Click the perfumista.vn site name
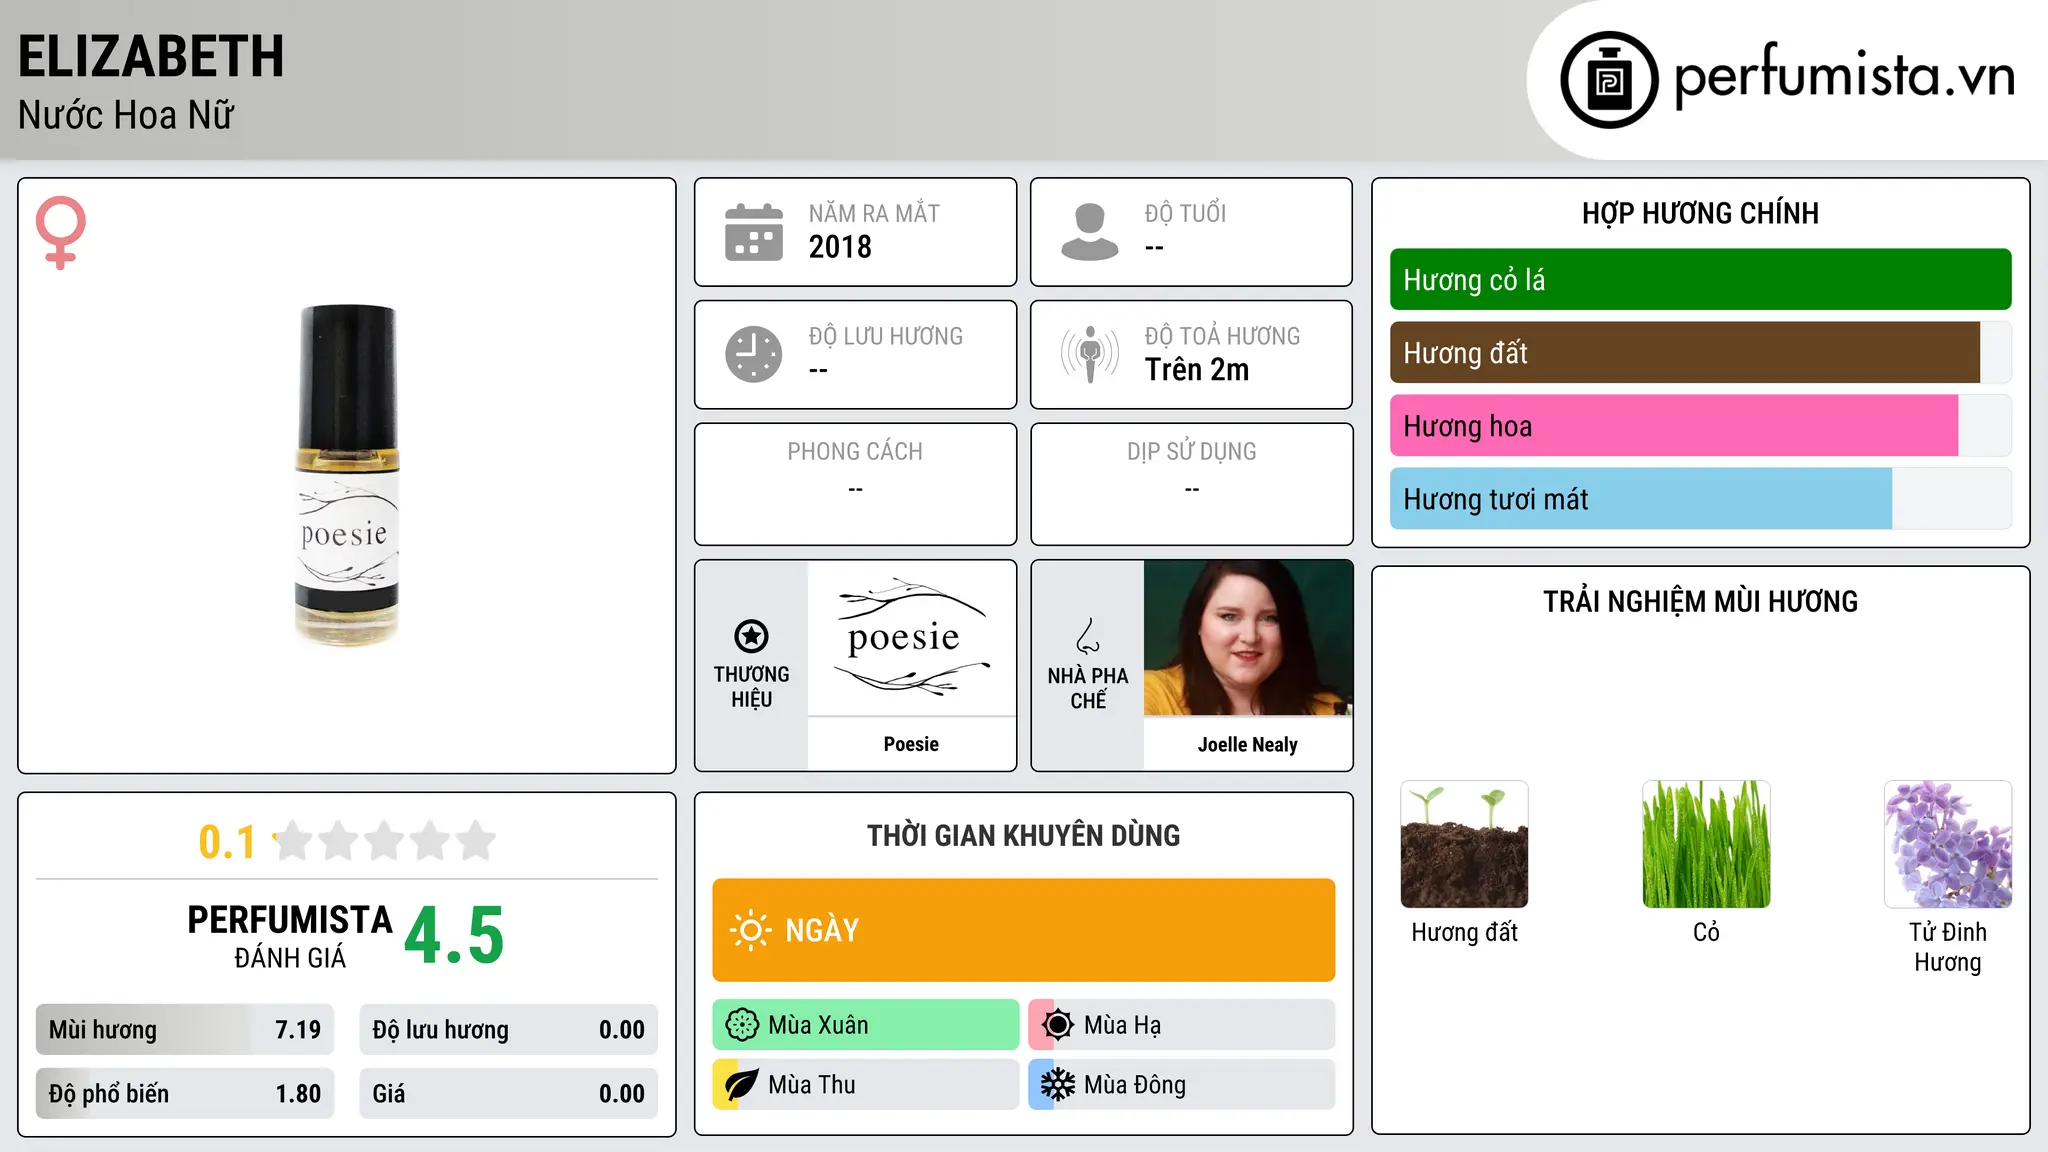2048x1152 pixels. (1844, 76)
